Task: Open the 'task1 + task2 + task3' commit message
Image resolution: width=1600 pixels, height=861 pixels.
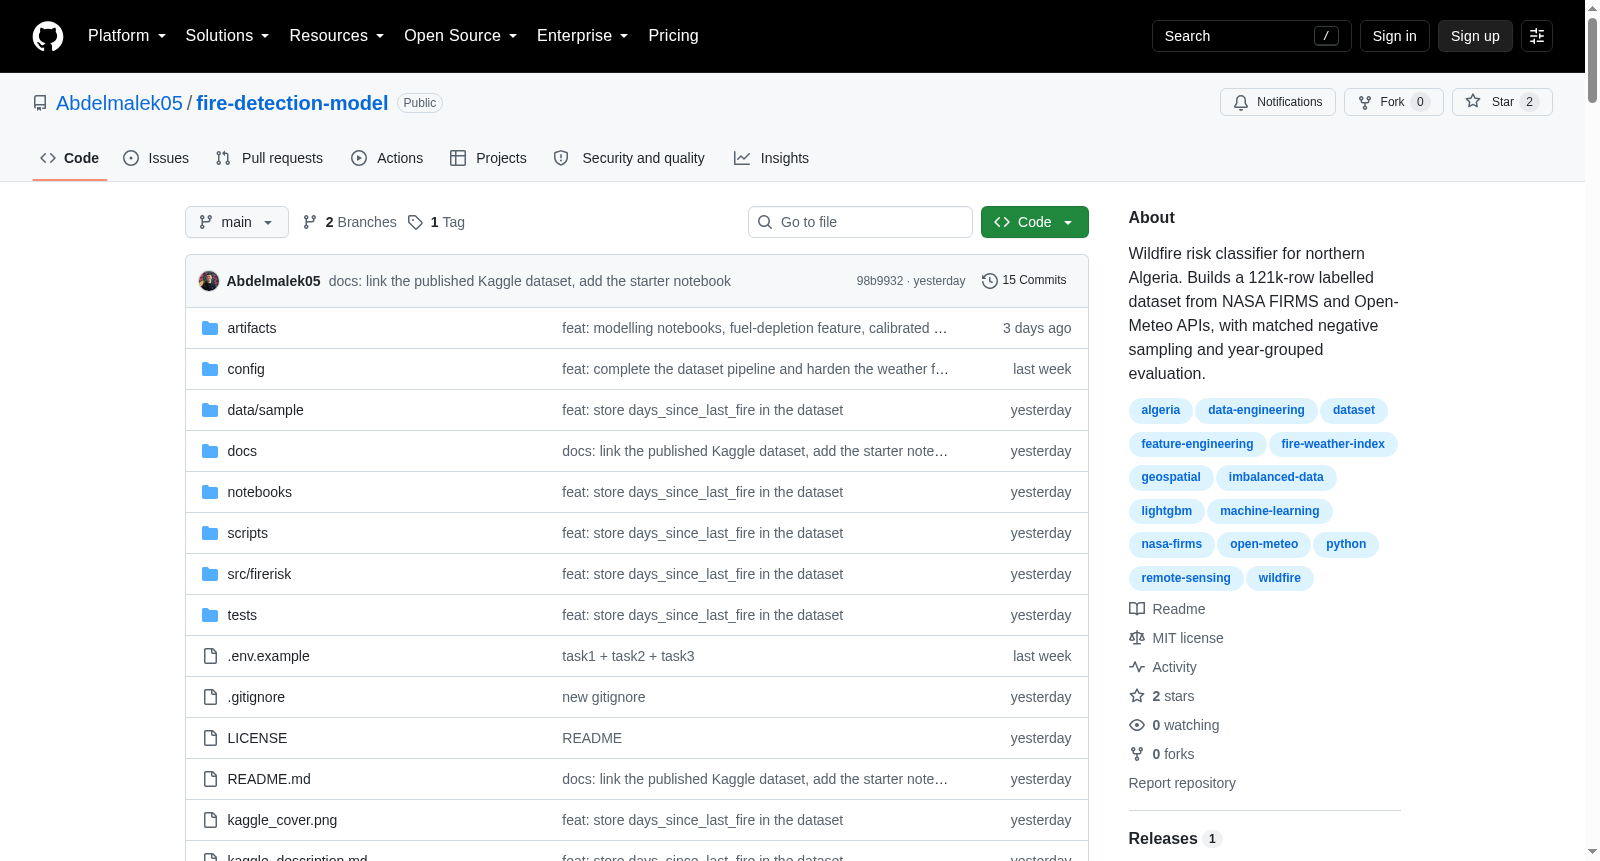Action: pos(628,656)
